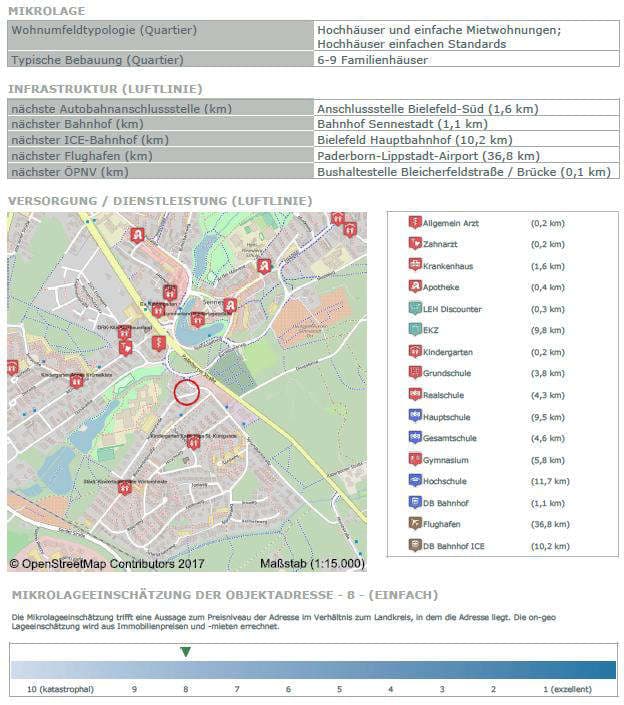
Task: Click the green triangle marker on the rating scale
Action: [x=185, y=652]
